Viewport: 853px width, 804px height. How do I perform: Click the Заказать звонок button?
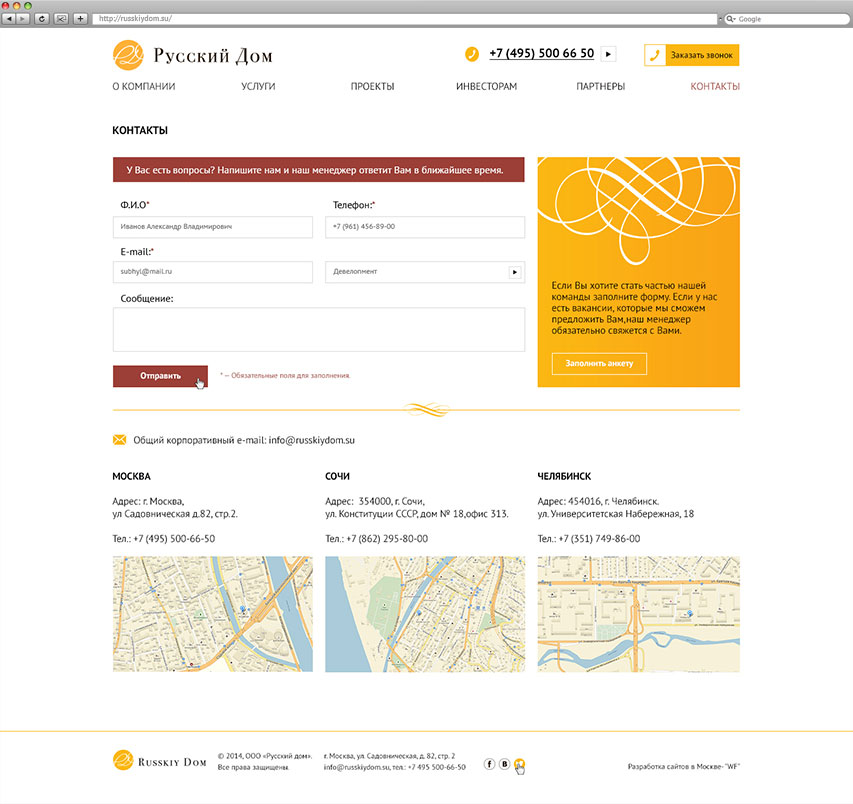691,55
